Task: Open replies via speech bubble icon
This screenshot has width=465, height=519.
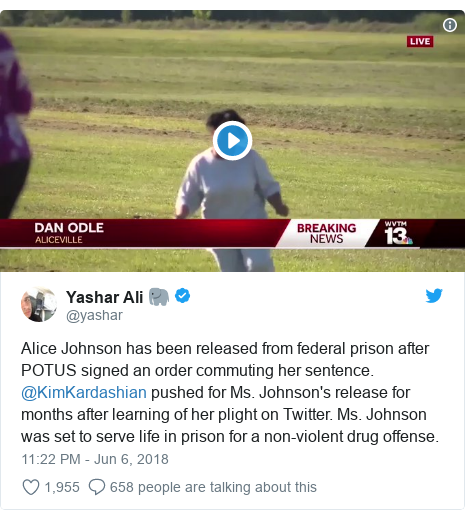Action: (x=97, y=487)
